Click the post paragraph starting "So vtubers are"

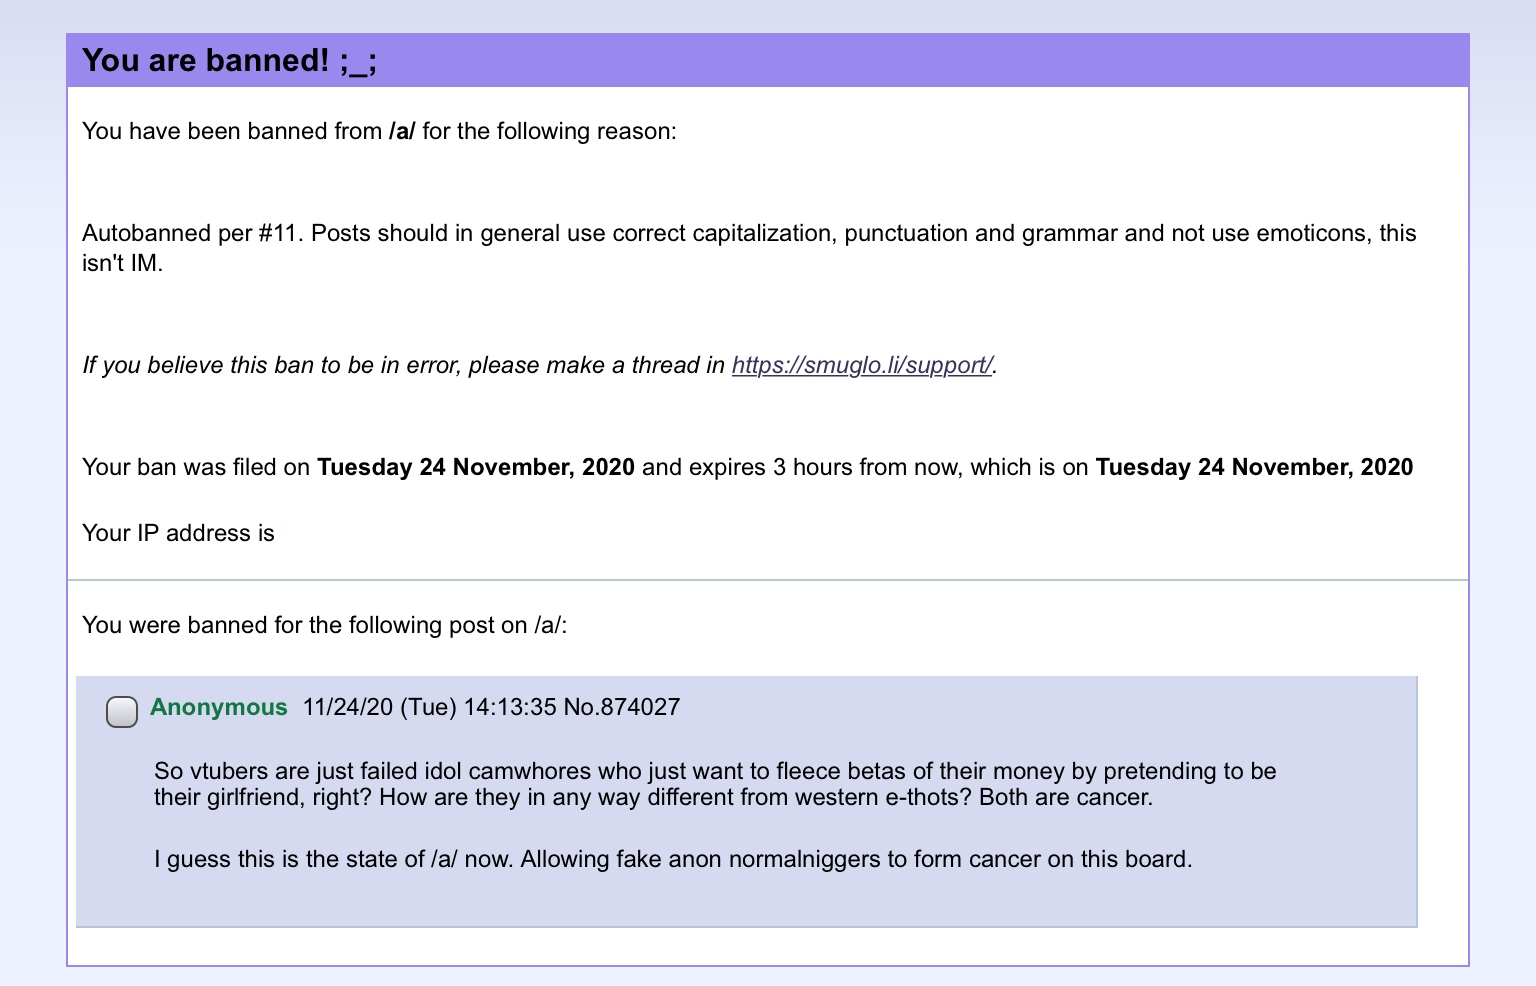715,784
